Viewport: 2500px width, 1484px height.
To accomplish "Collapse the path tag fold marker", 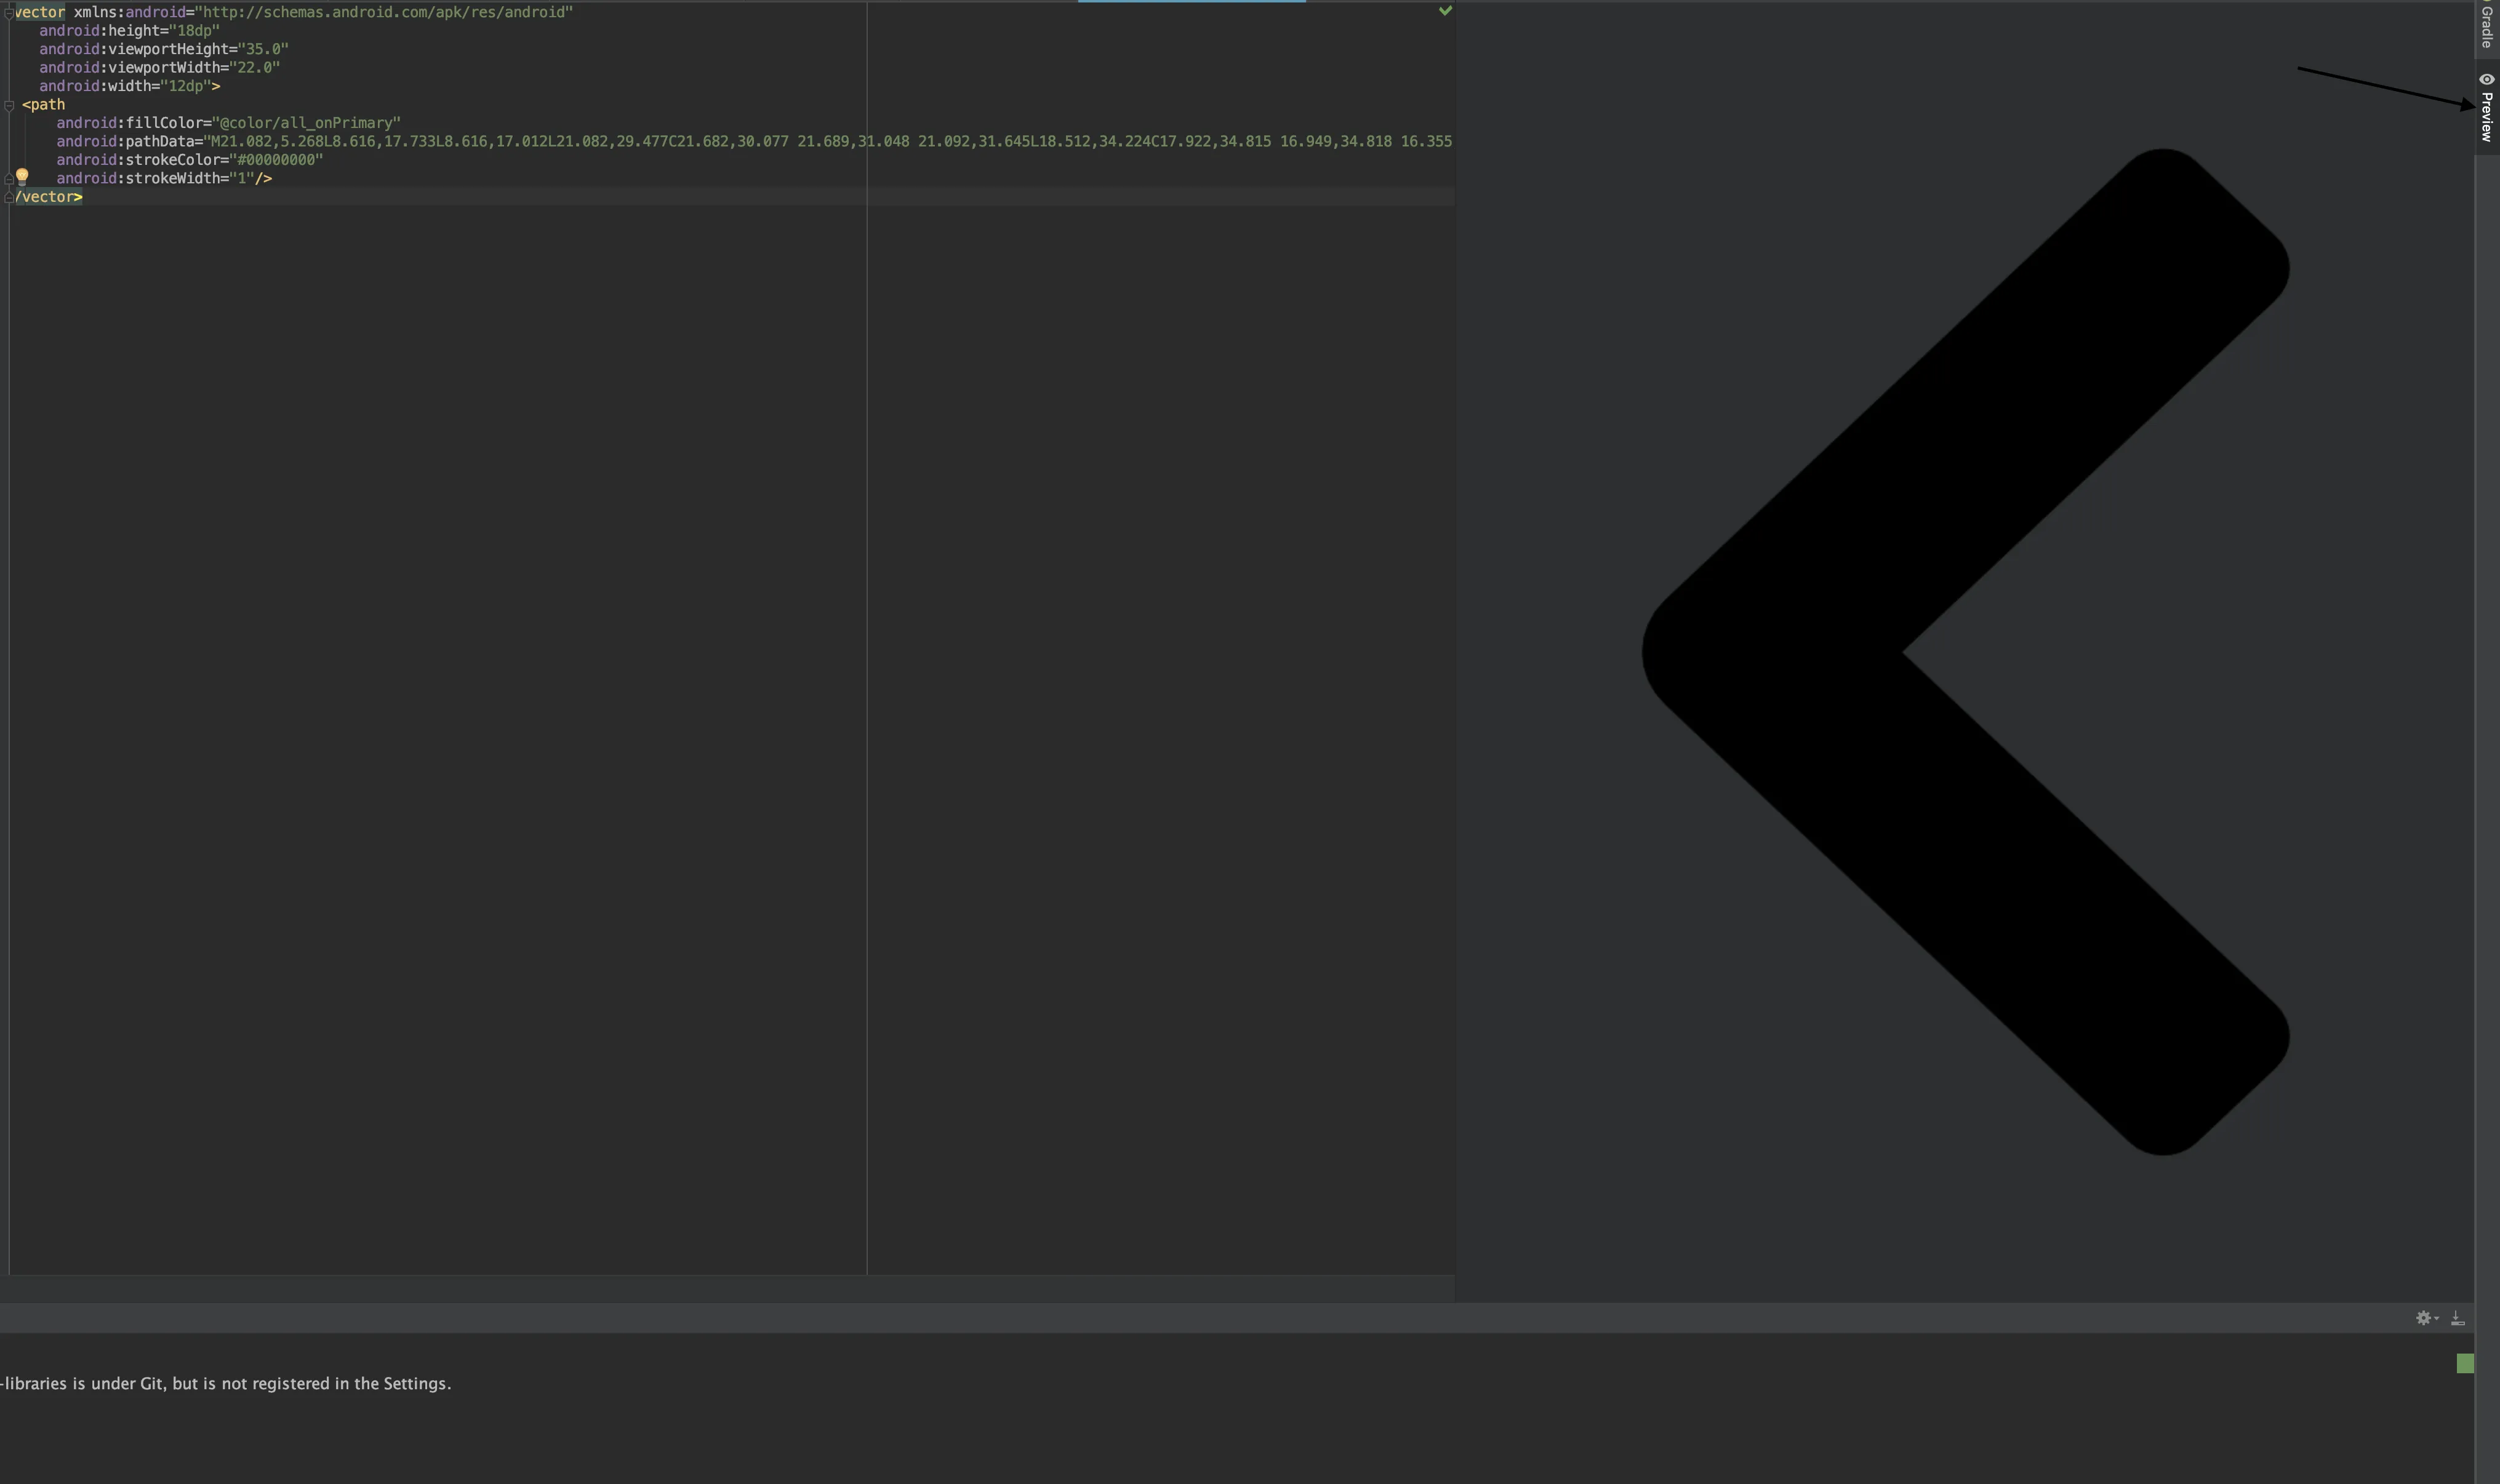I will point(9,105).
